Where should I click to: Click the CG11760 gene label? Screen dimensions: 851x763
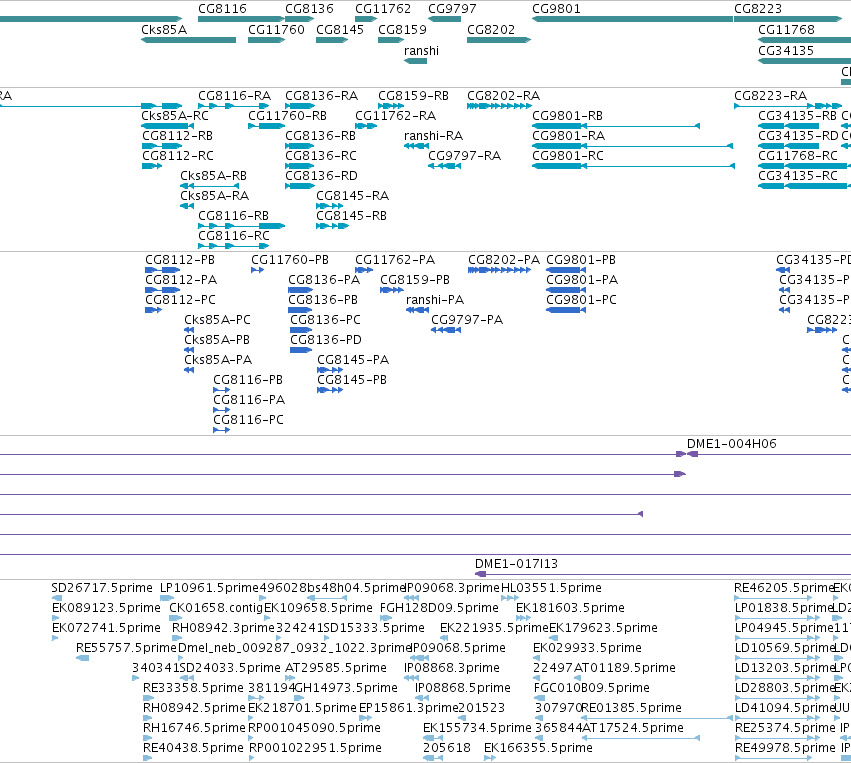[276, 29]
